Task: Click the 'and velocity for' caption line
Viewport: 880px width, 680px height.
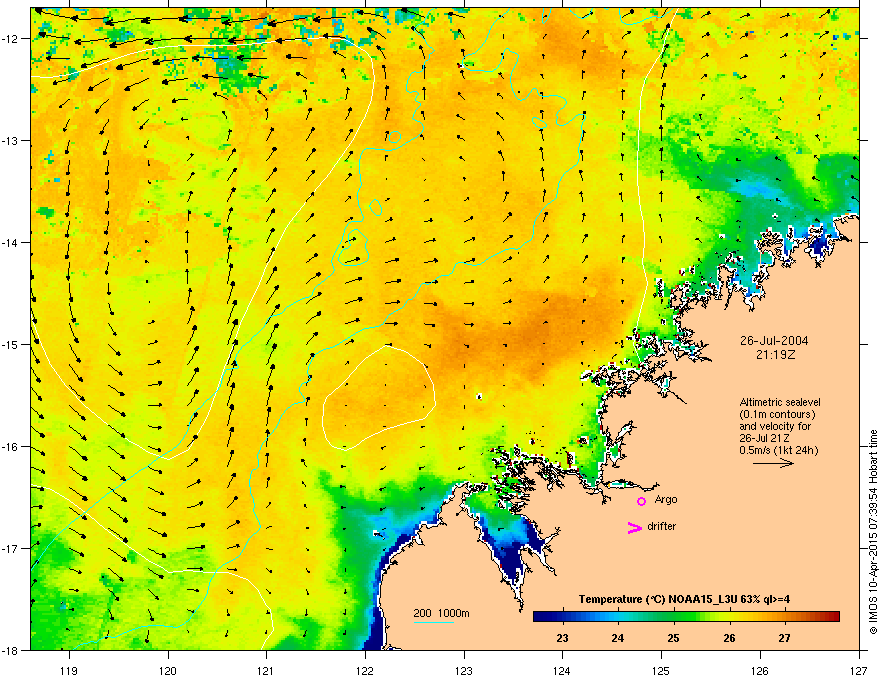Action: click(775, 426)
